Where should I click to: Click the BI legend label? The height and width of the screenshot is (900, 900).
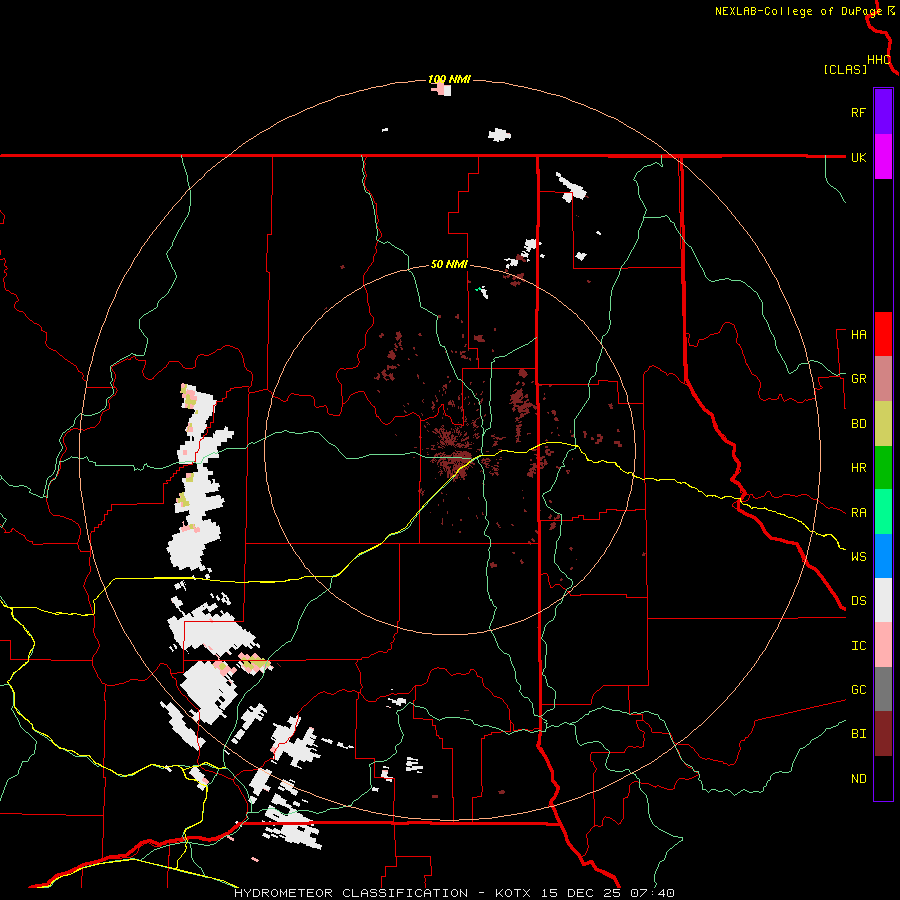(x=858, y=734)
